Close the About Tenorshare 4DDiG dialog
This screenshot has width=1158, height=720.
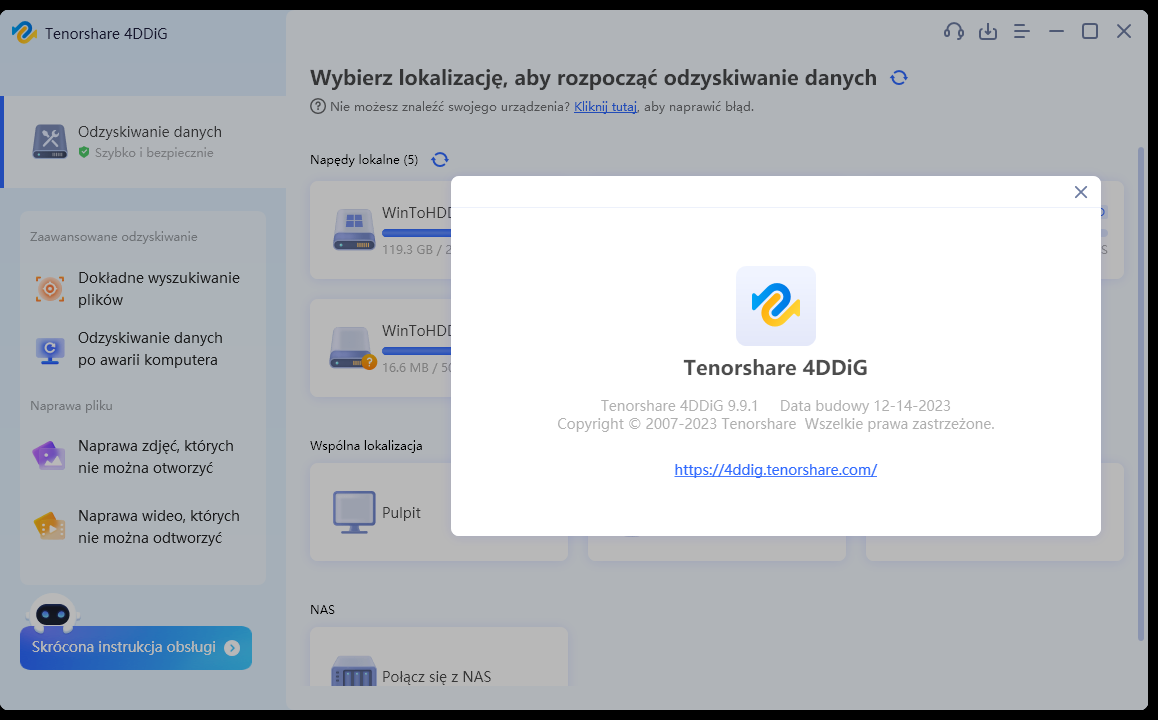[x=1080, y=192]
